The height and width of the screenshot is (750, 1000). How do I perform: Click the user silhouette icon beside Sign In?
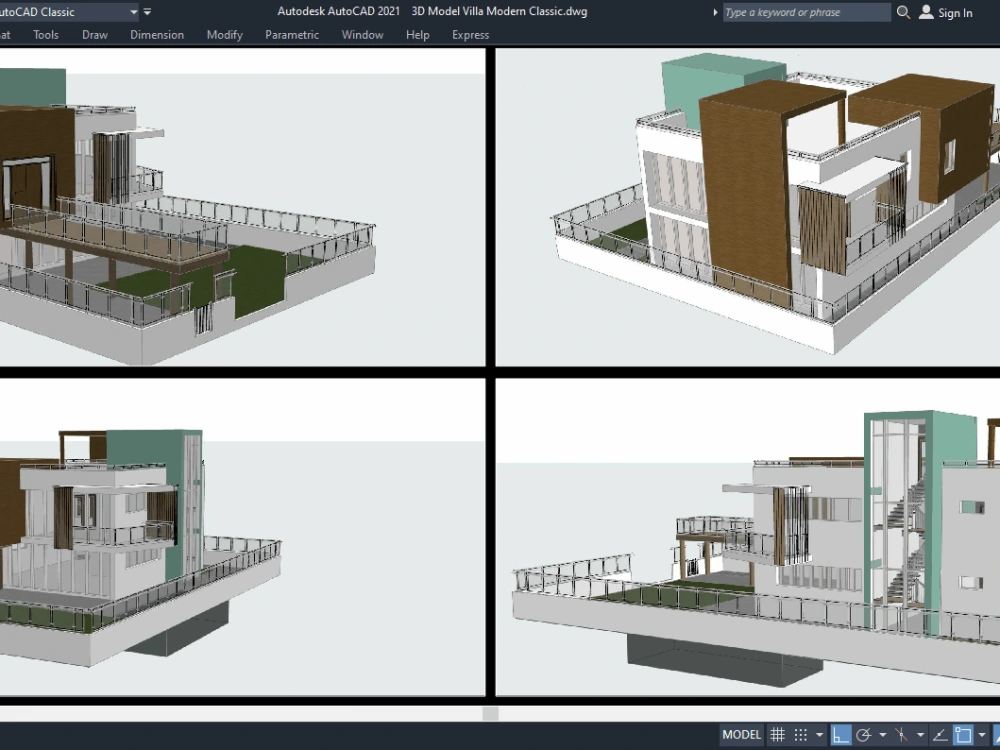pyautogui.click(x=925, y=12)
